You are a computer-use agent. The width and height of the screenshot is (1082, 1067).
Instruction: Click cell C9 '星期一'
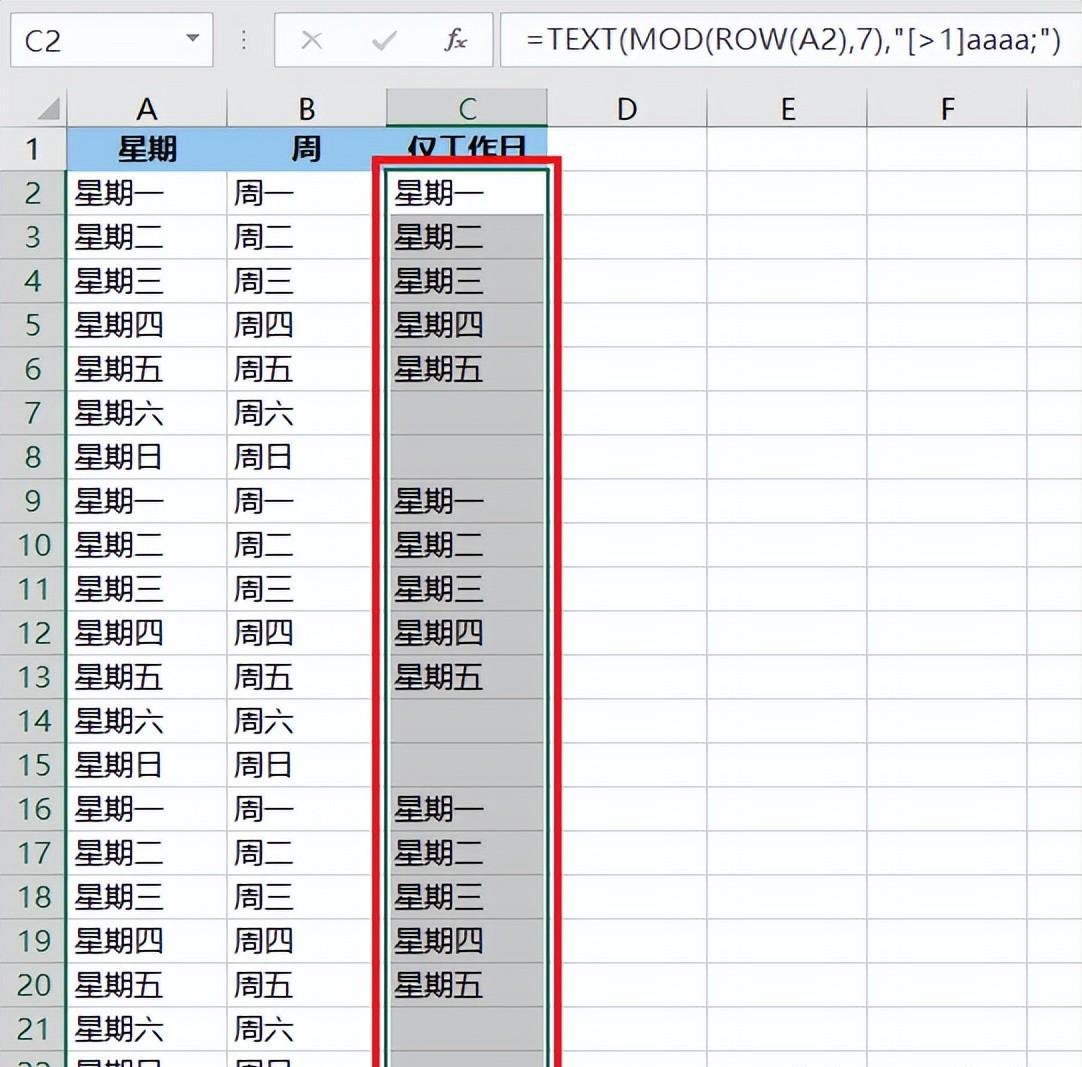[467, 501]
